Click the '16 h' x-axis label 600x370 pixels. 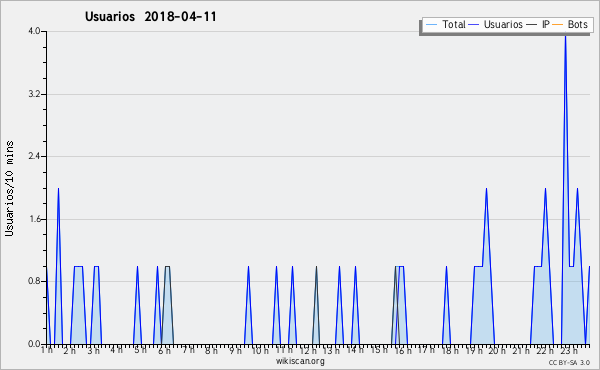(403, 351)
